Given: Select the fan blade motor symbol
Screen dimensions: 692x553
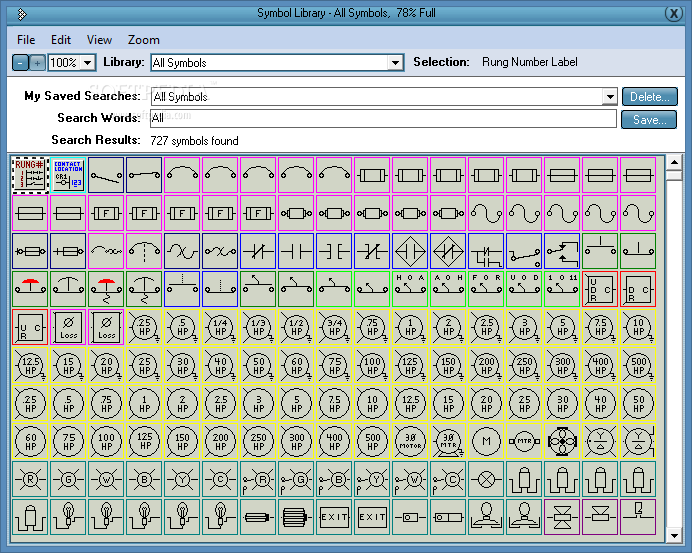Looking at the screenshot, I should (562, 441).
